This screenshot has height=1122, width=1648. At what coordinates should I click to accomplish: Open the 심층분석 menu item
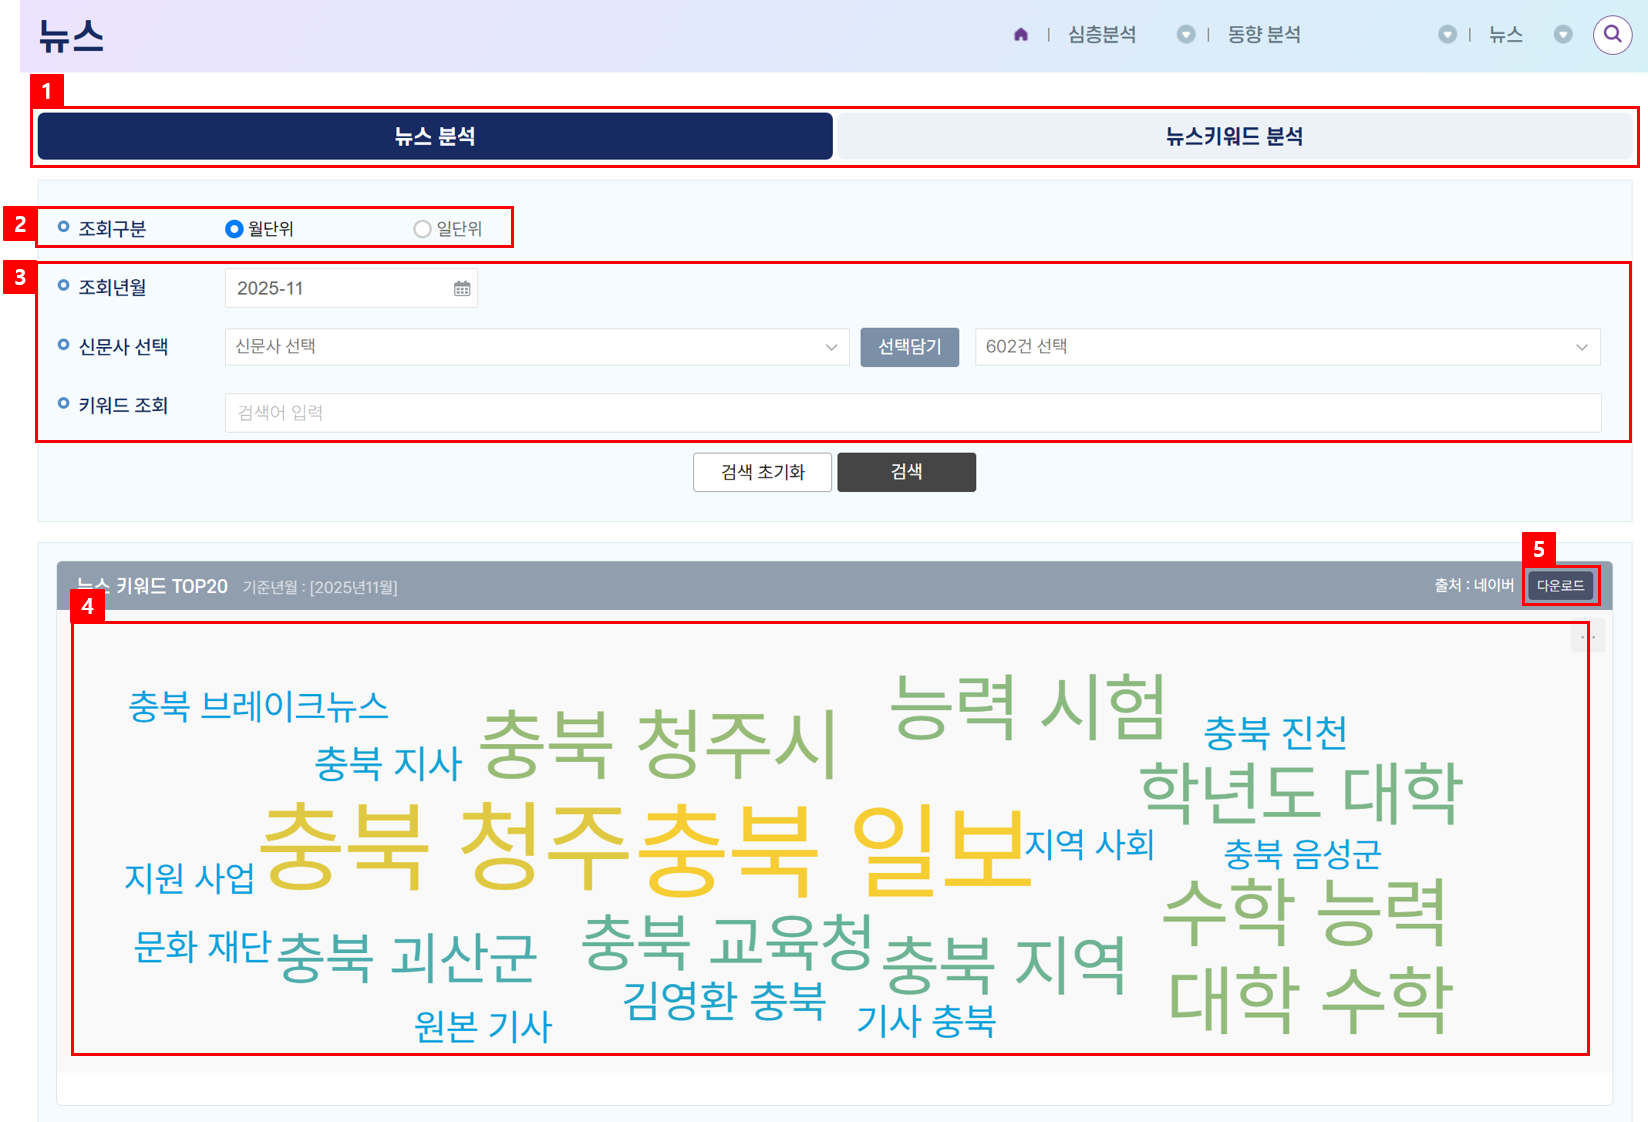pyautogui.click(x=1101, y=35)
